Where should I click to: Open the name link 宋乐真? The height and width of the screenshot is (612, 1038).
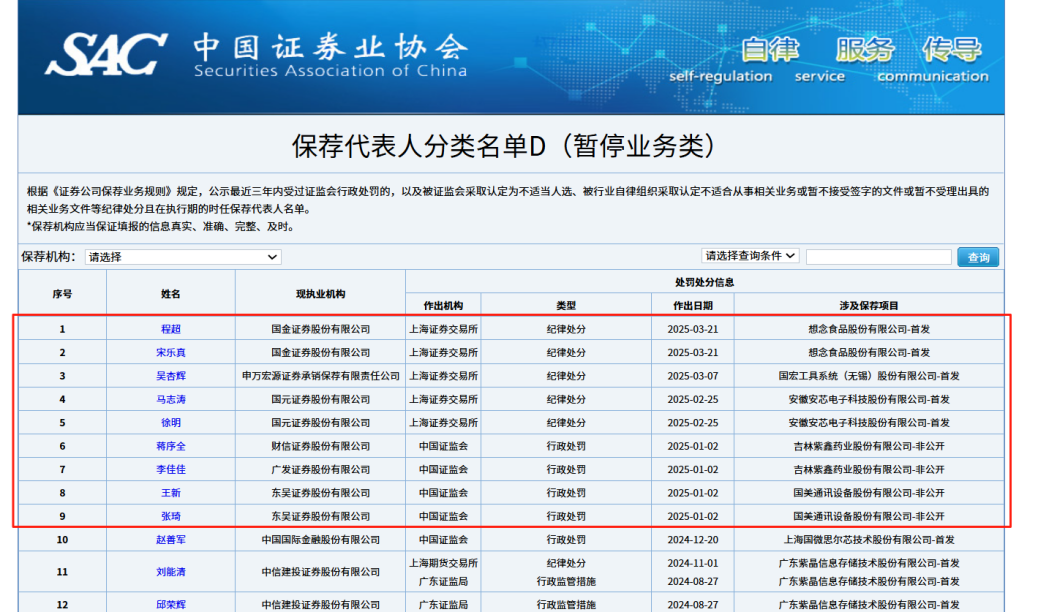(x=171, y=352)
